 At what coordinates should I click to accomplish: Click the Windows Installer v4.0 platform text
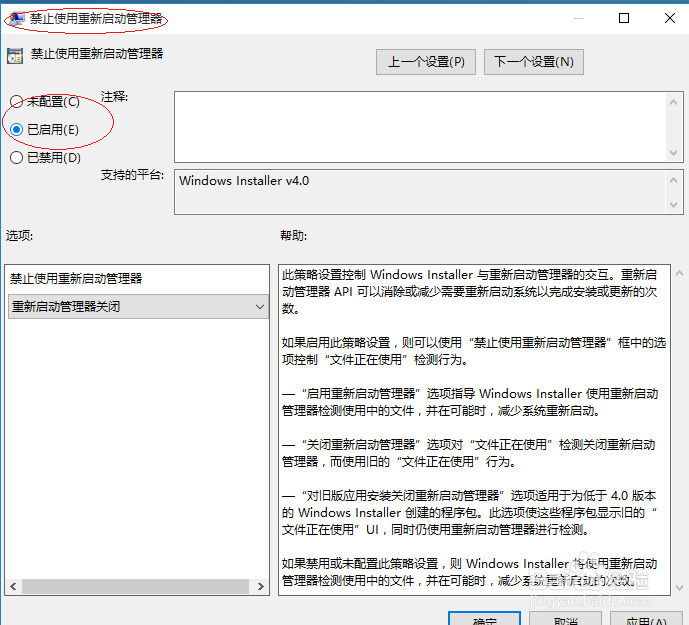pos(244,181)
